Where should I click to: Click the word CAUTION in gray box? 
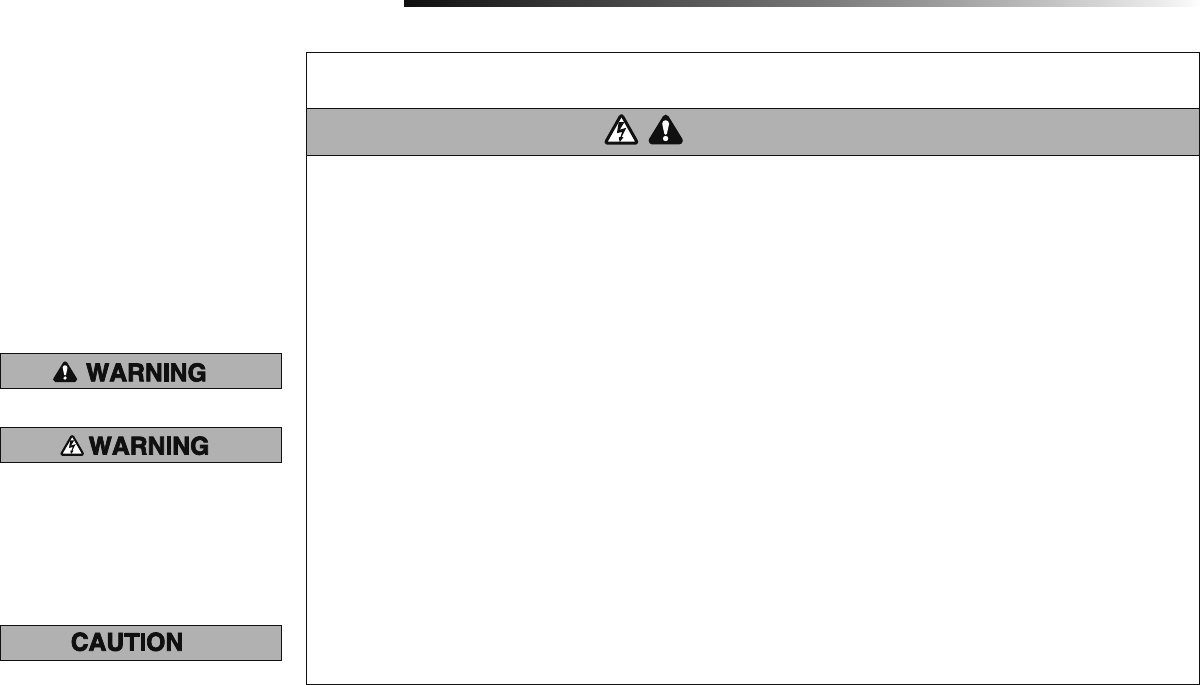[127, 643]
